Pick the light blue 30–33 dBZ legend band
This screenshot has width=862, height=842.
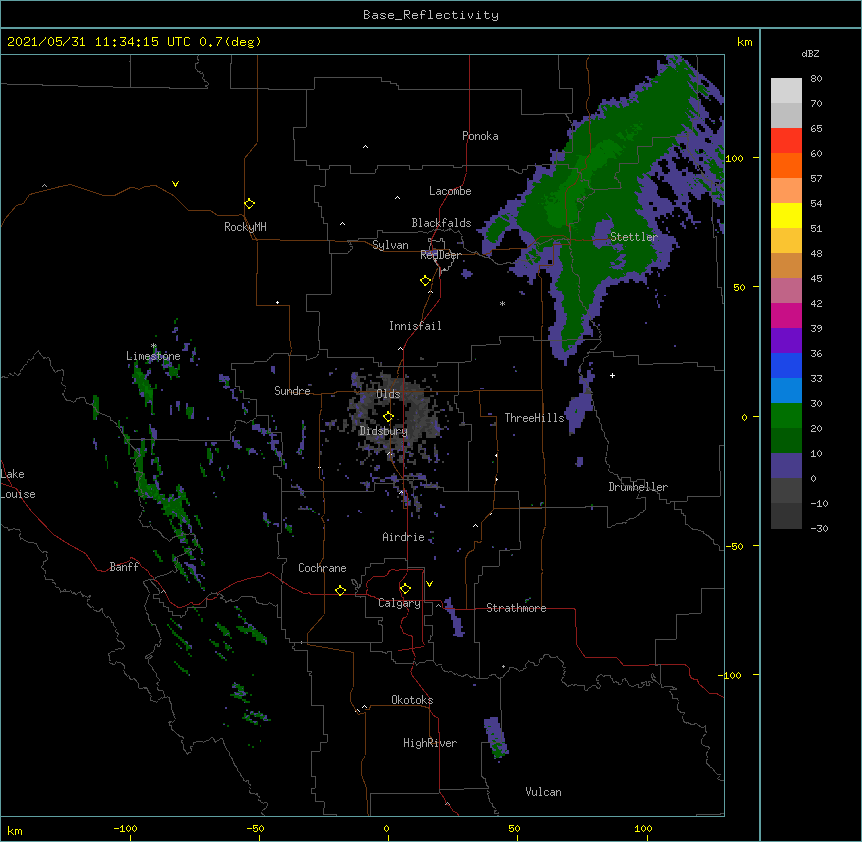click(786, 391)
